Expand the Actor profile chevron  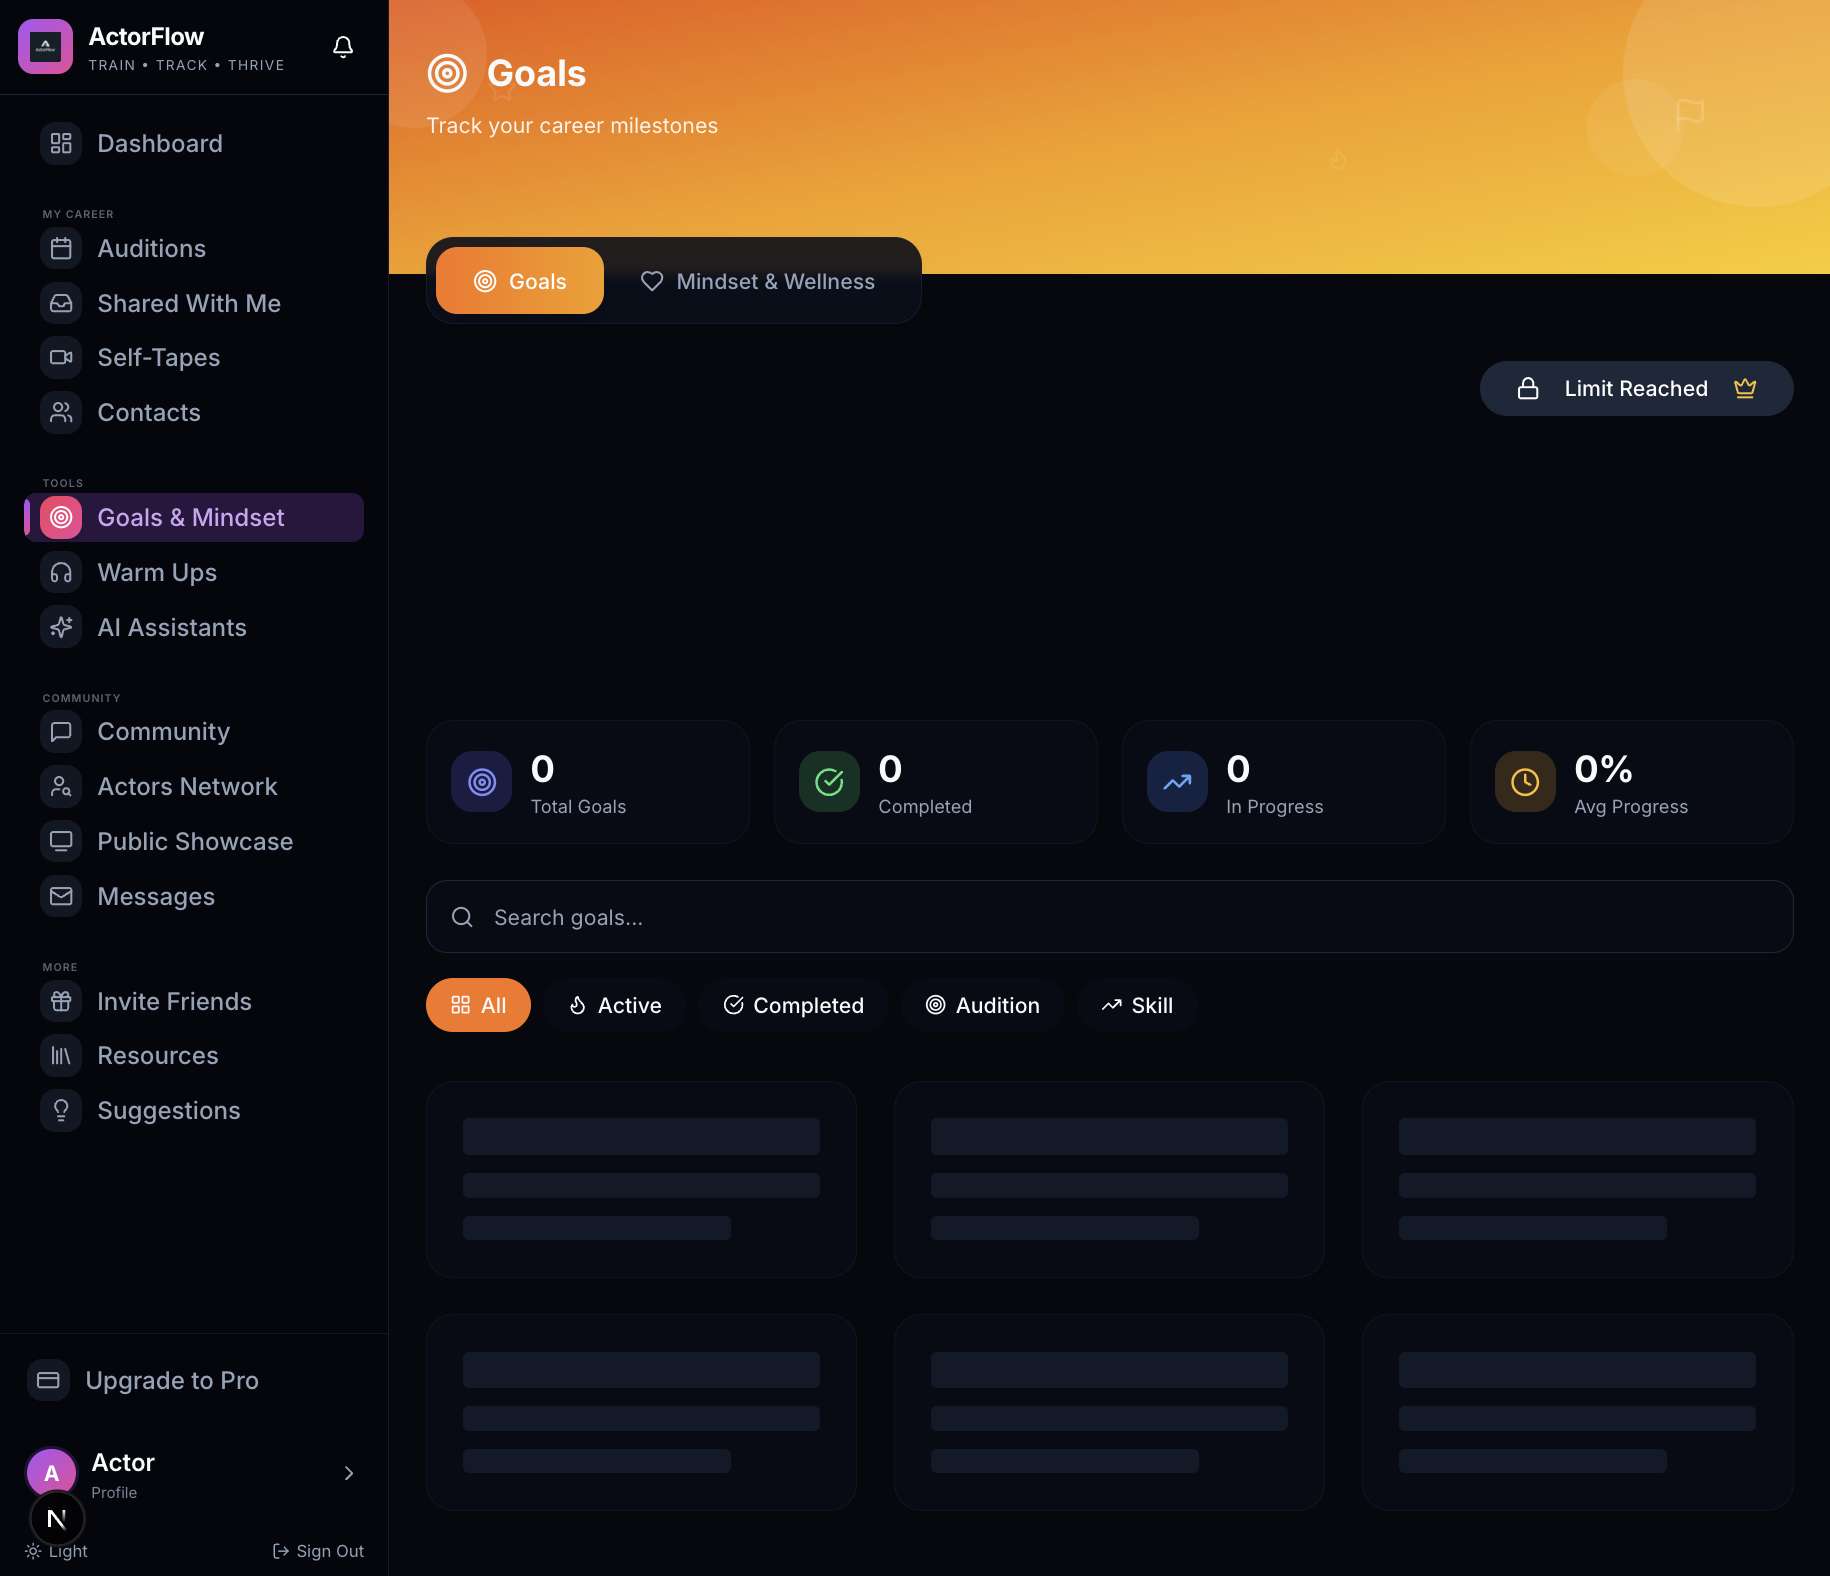pos(349,1473)
